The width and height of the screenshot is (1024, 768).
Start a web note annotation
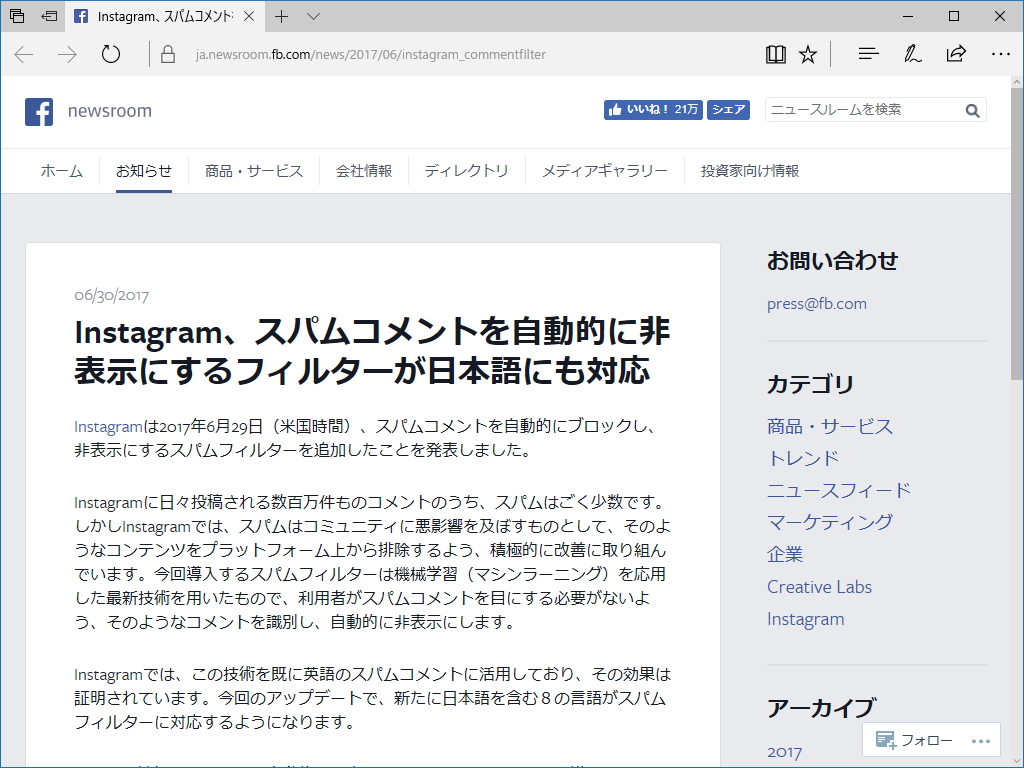click(911, 53)
